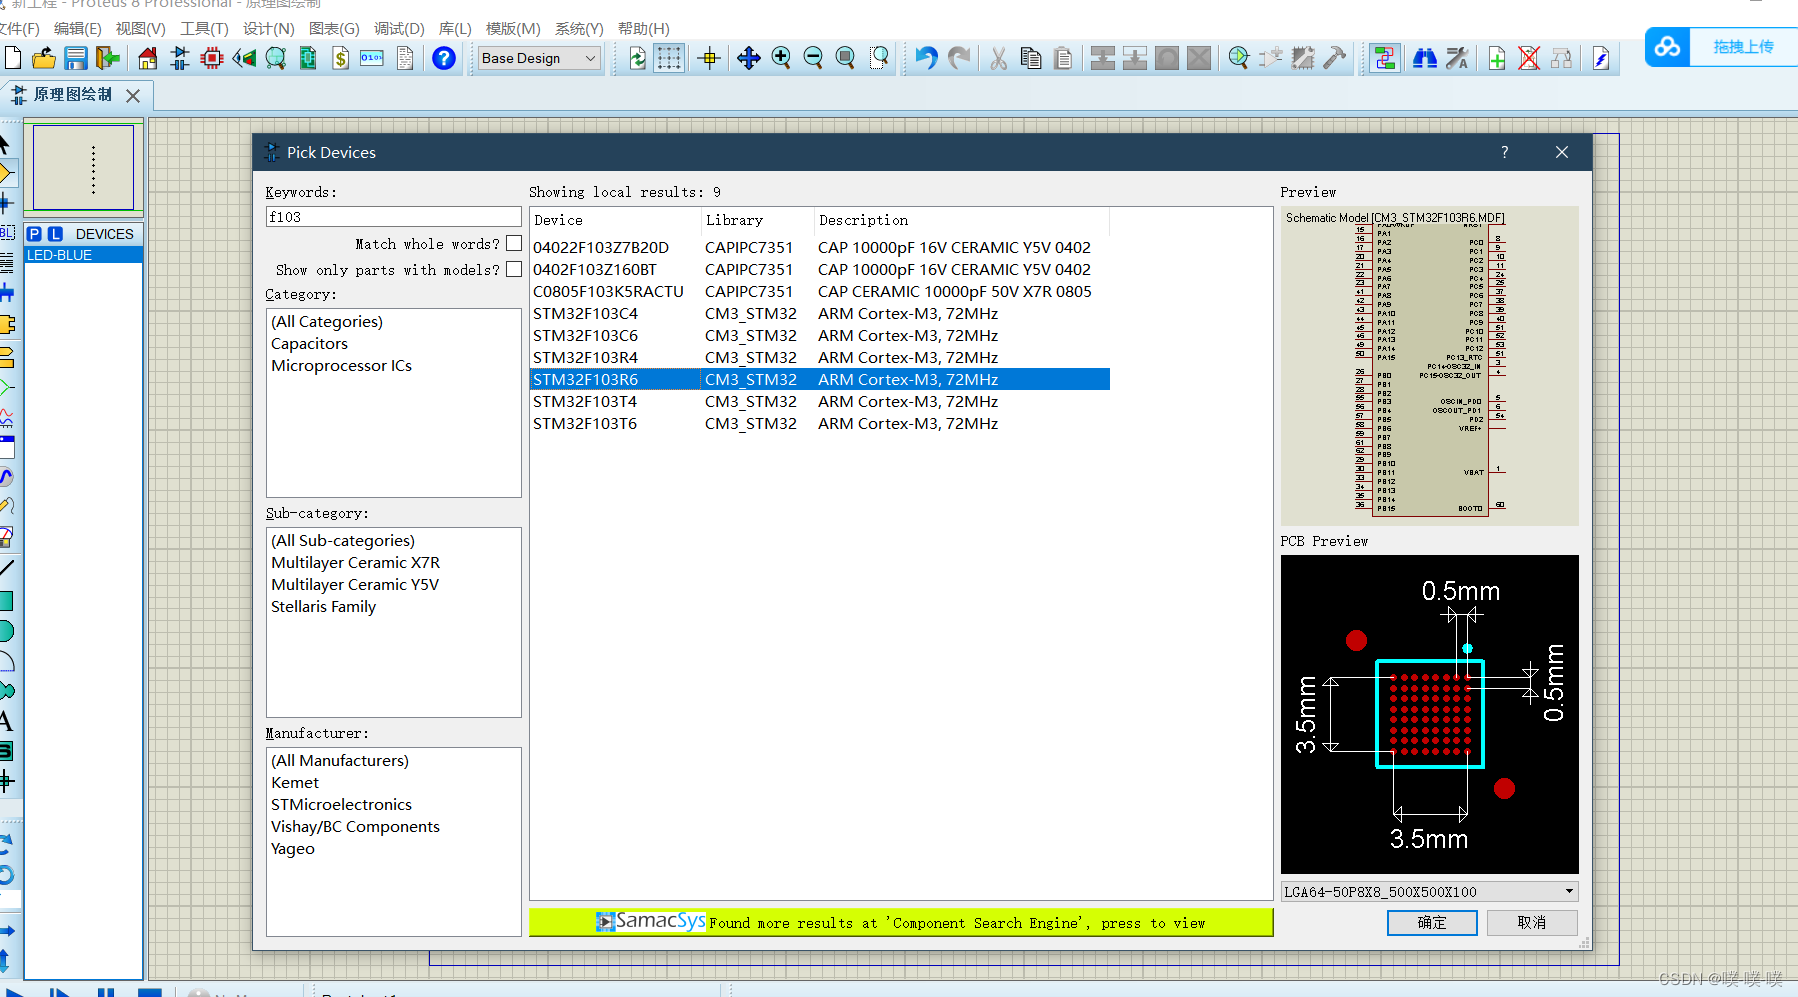Click the Keywords input field containing f103
Image resolution: width=1798 pixels, height=997 pixels.
pyautogui.click(x=394, y=216)
